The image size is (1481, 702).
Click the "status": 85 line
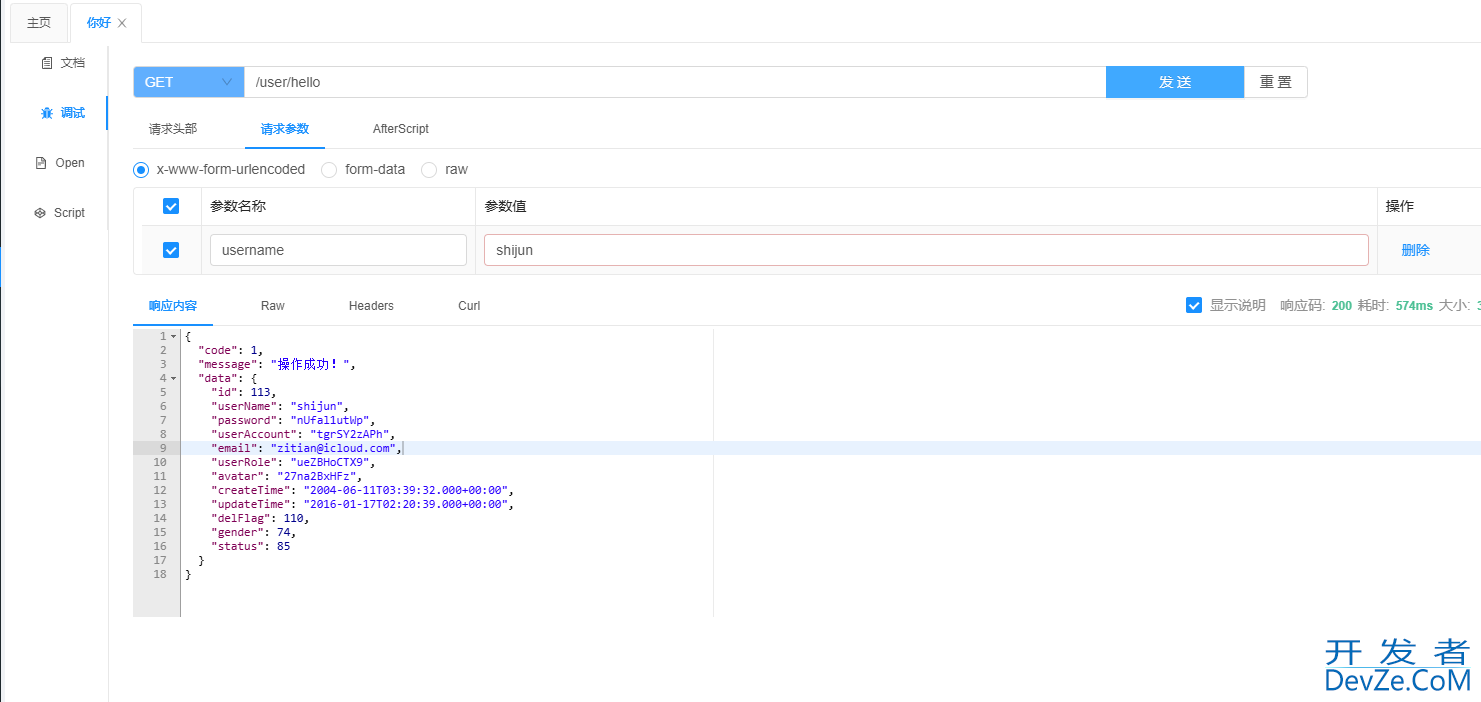coord(251,547)
